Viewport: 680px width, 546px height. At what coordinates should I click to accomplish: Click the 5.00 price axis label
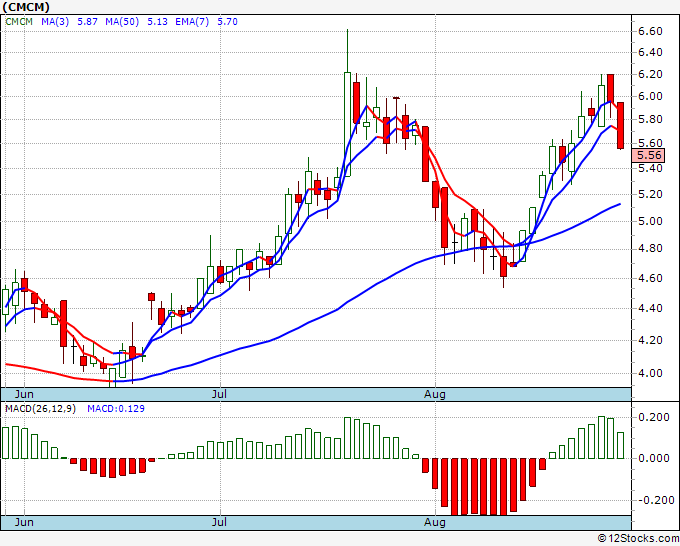(x=650, y=221)
